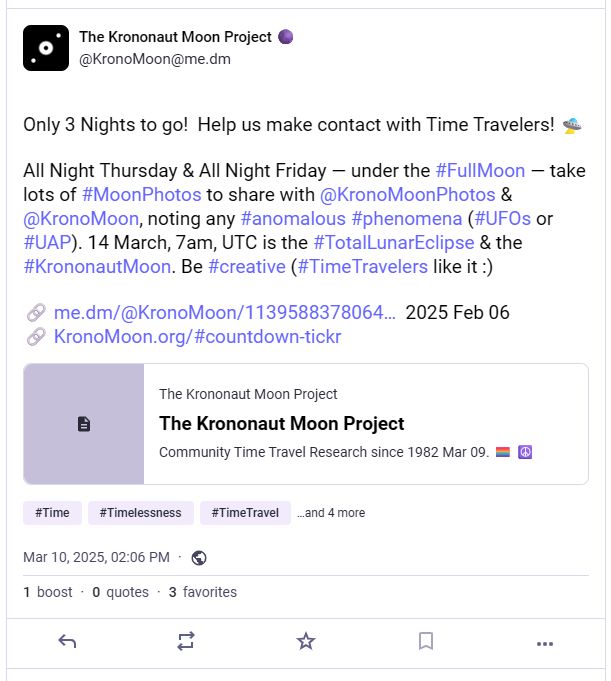611x681 pixels.
Task: Open the Krononaut Moon Project preview card title
Action: [x=281, y=423]
